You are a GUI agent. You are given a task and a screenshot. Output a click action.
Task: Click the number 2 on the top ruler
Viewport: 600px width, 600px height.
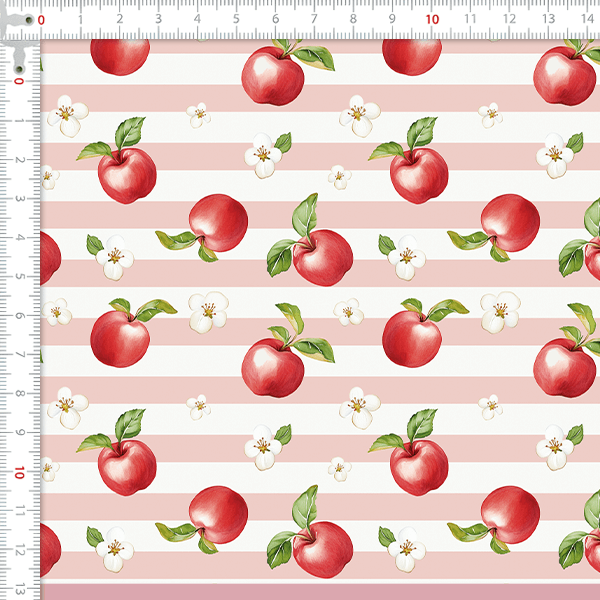(x=119, y=18)
